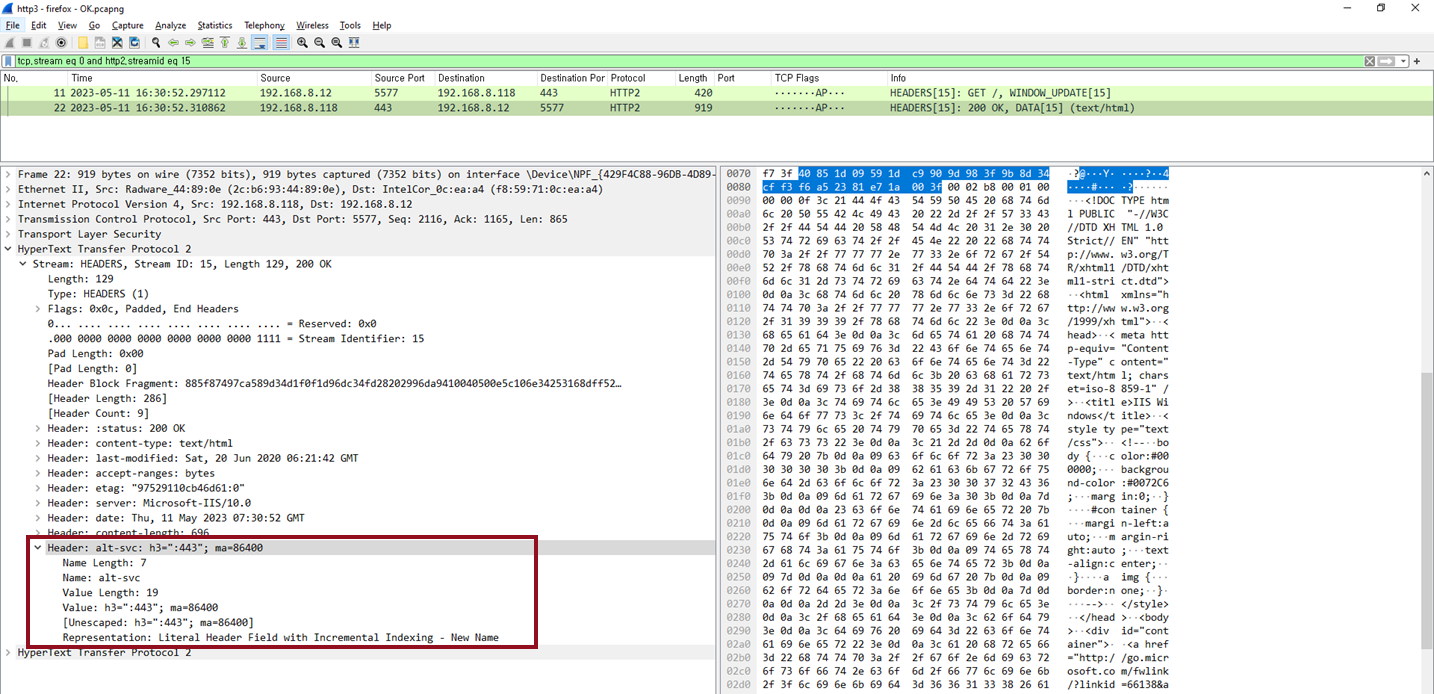Open the View menu
The height and width of the screenshot is (694, 1434).
tap(66, 25)
